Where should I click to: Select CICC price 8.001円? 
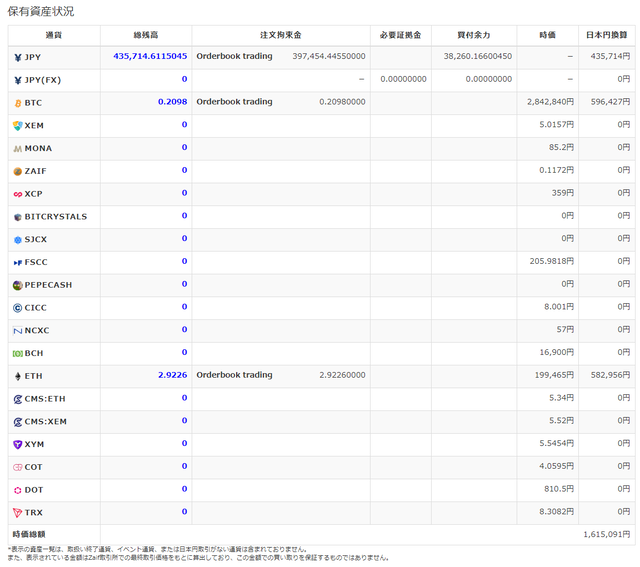click(559, 307)
